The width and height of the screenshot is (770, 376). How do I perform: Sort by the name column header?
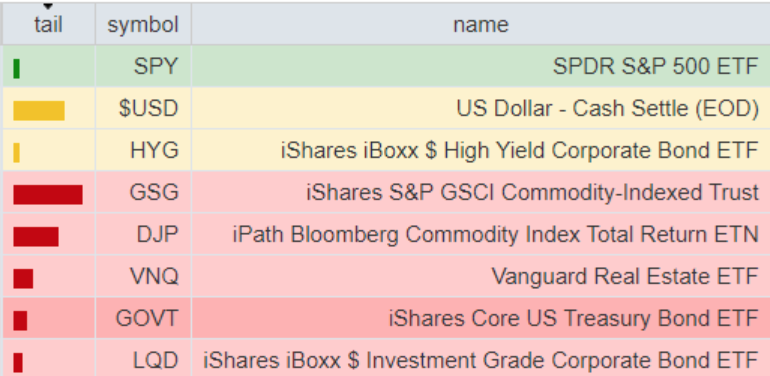(x=481, y=25)
